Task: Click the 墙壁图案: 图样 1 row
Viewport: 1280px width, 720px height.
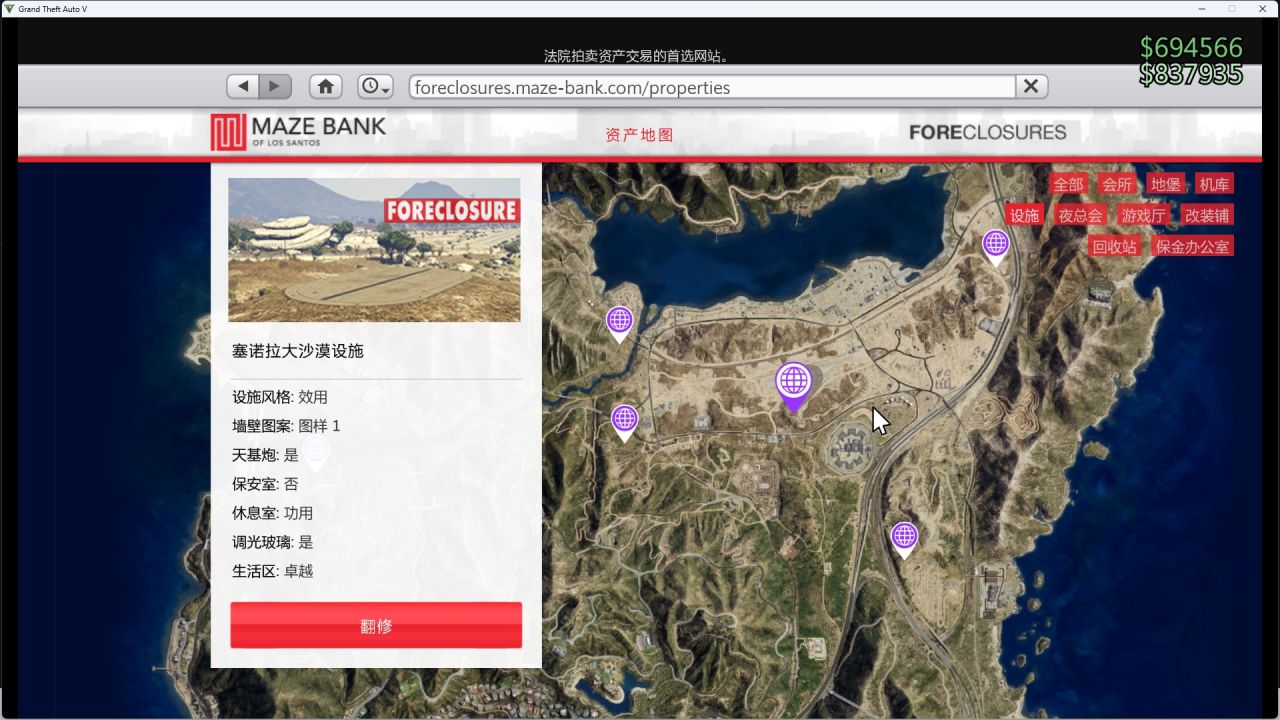Action: [x=286, y=426]
